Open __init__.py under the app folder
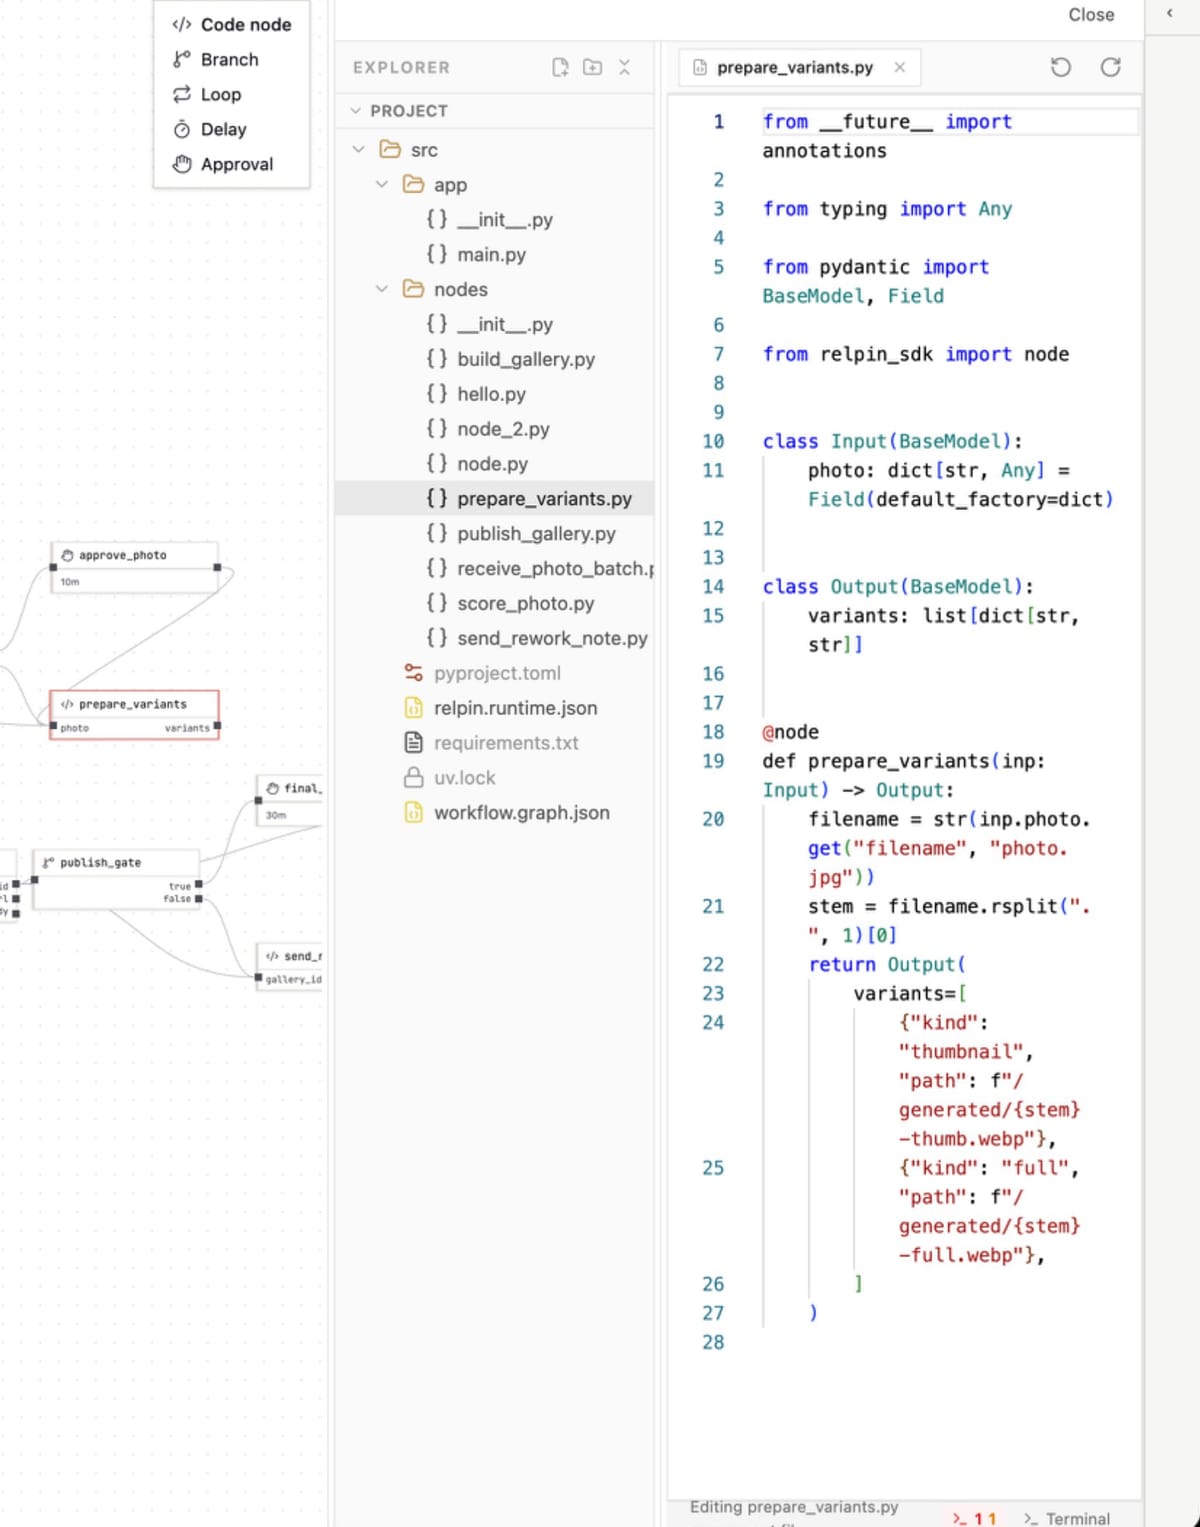This screenshot has width=1200, height=1527. (x=495, y=220)
